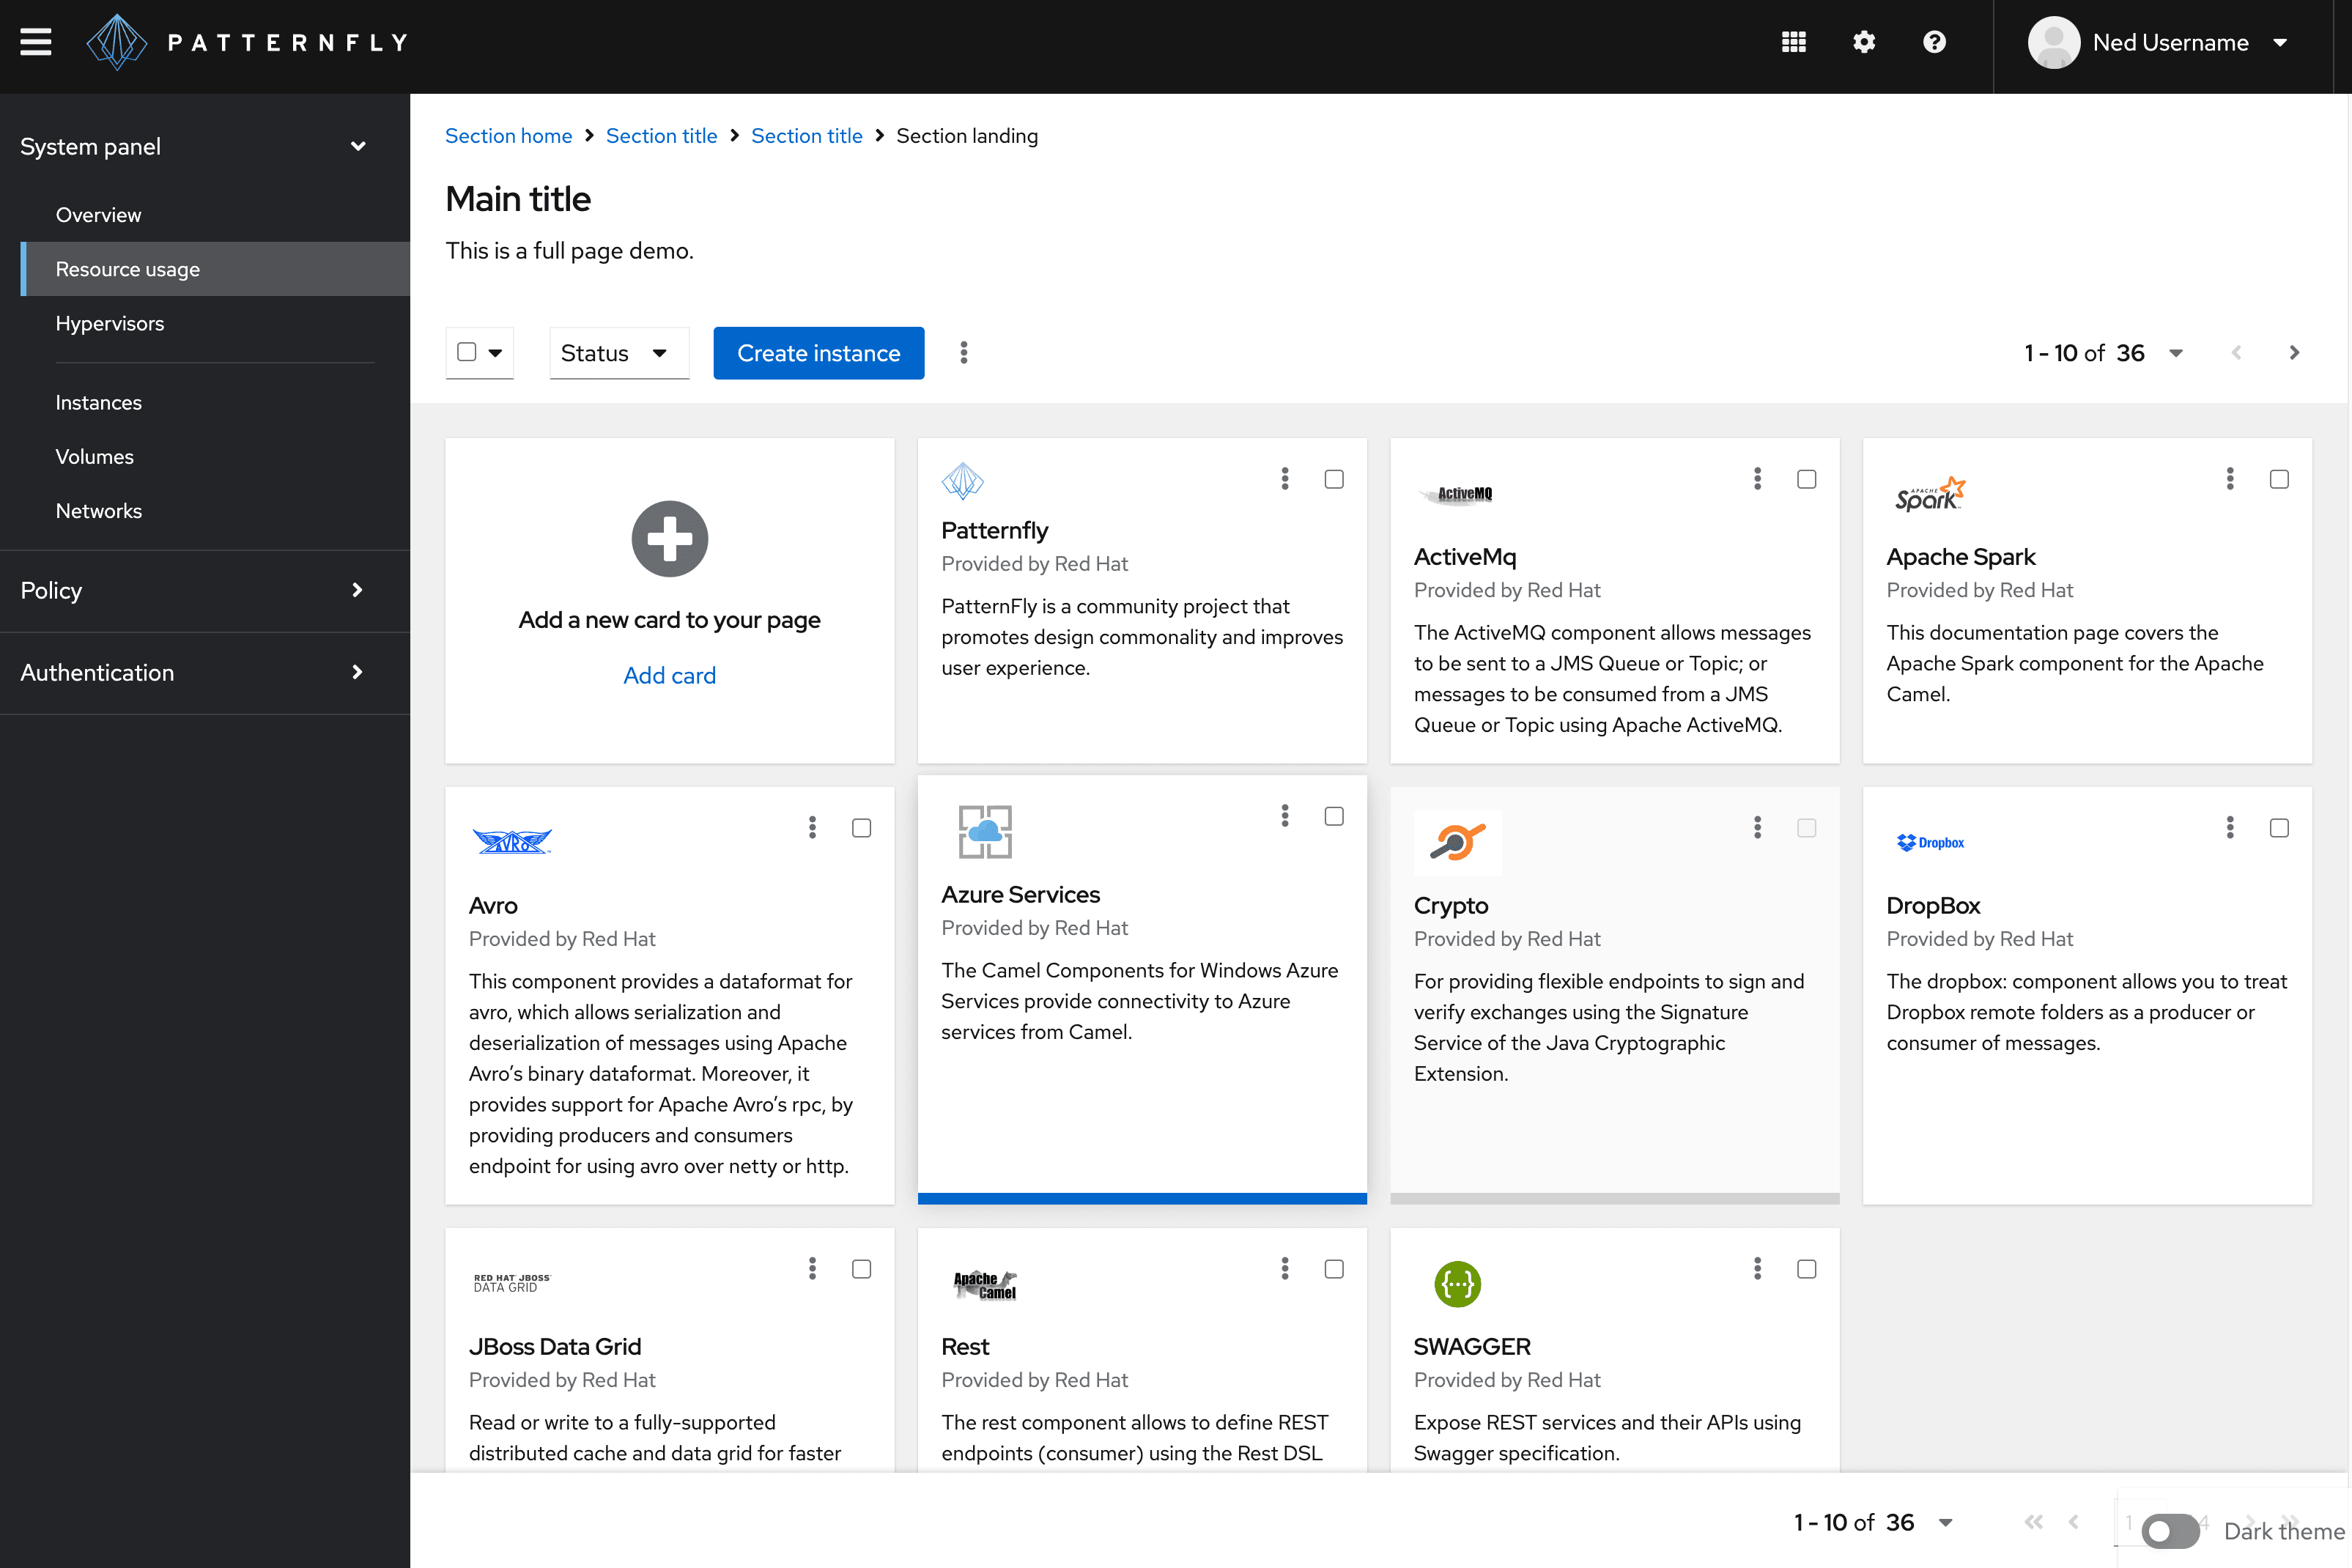Click the PatternFly logo icon

coord(114,40)
